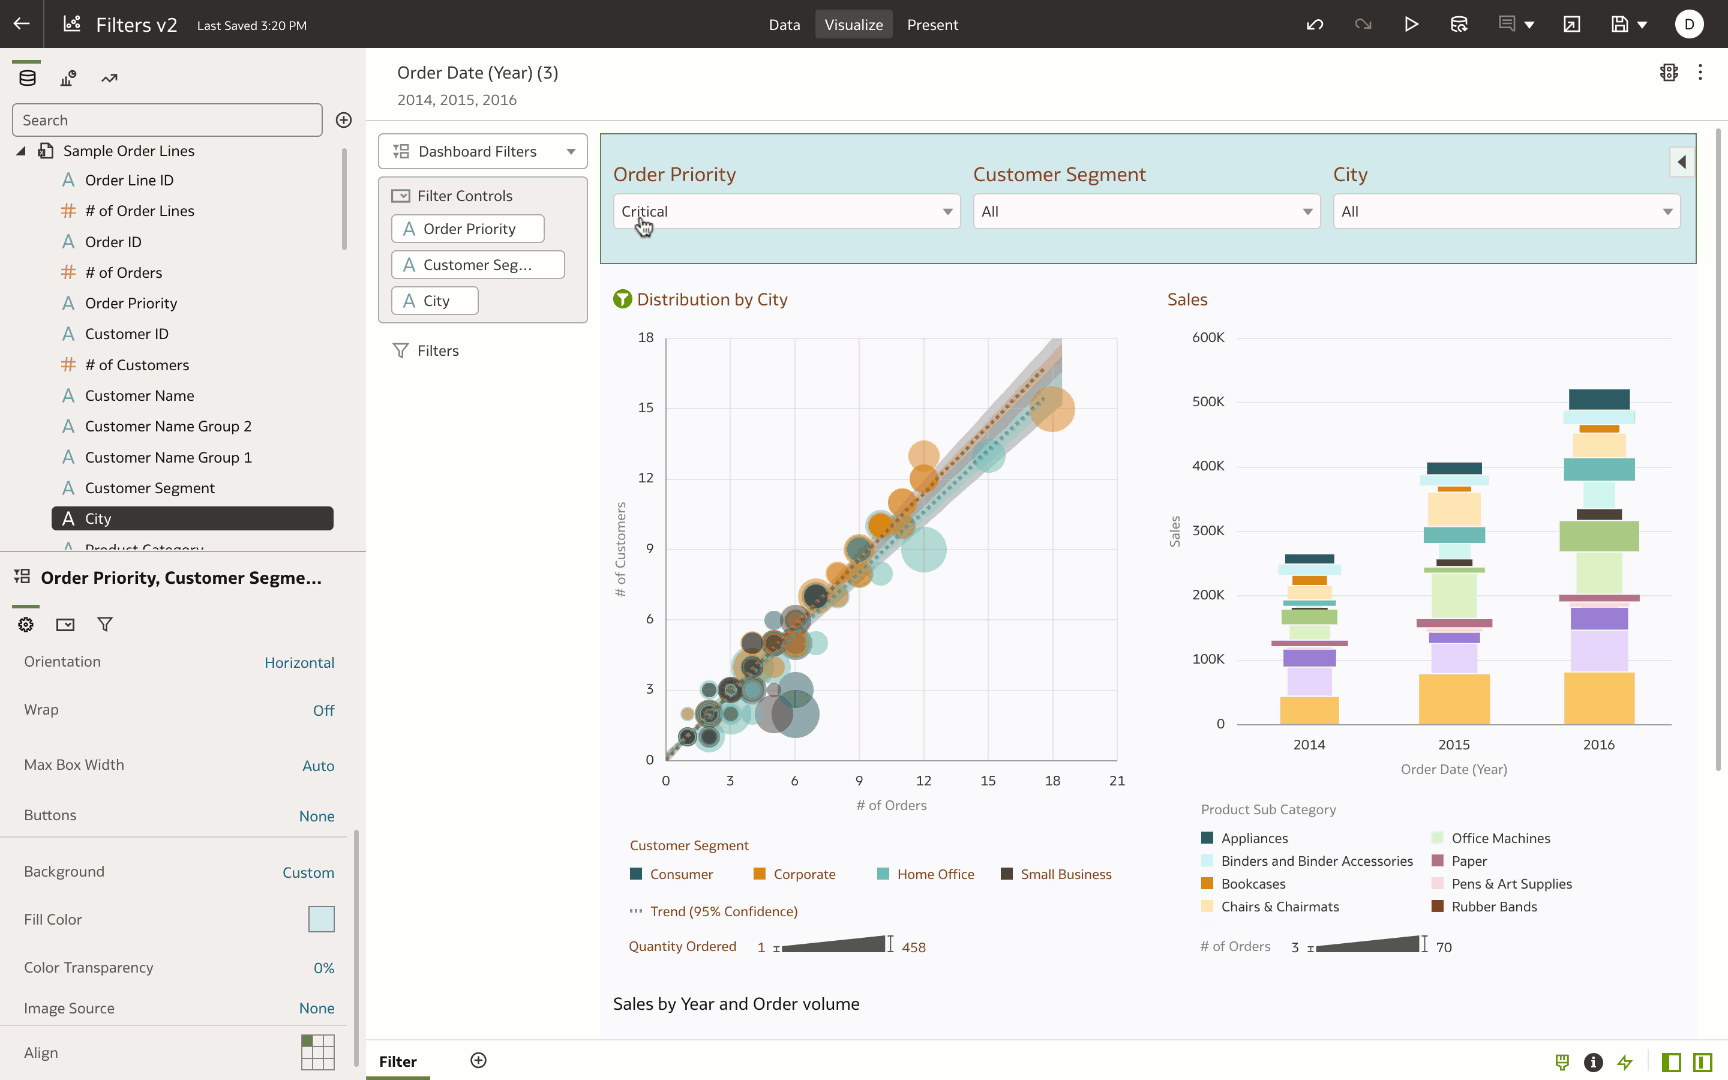Open the Fill Color swatch
This screenshot has height=1080, width=1728.
pos(321,919)
